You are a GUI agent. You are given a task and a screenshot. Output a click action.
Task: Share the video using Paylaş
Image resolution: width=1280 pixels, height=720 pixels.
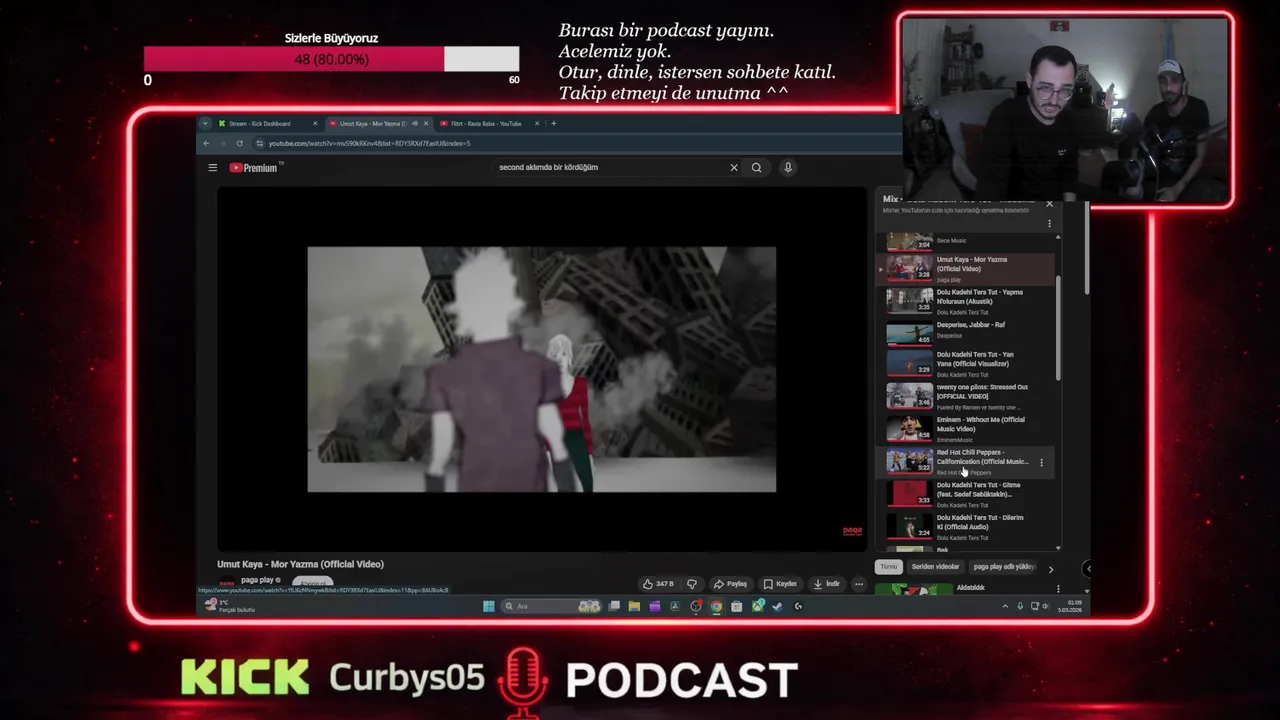click(x=730, y=584)
